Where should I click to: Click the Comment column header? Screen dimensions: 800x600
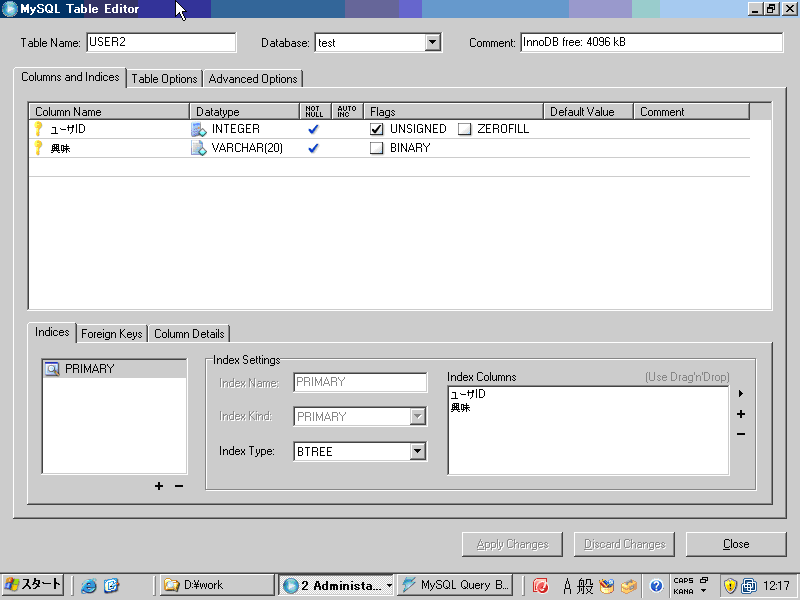(692, 112)
